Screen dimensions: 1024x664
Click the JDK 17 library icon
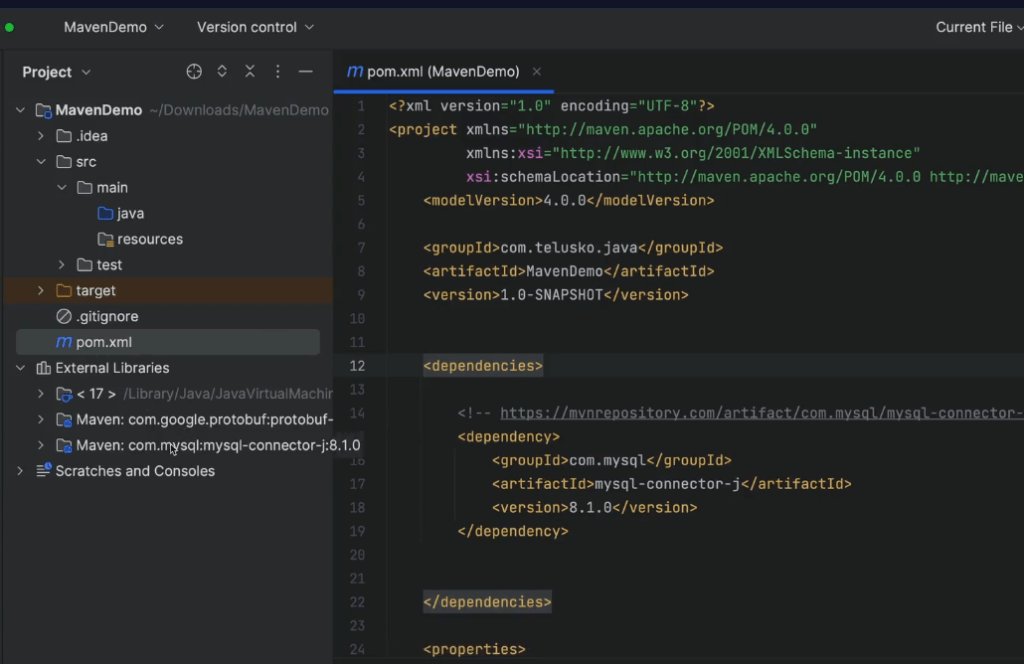click(64, 394)
